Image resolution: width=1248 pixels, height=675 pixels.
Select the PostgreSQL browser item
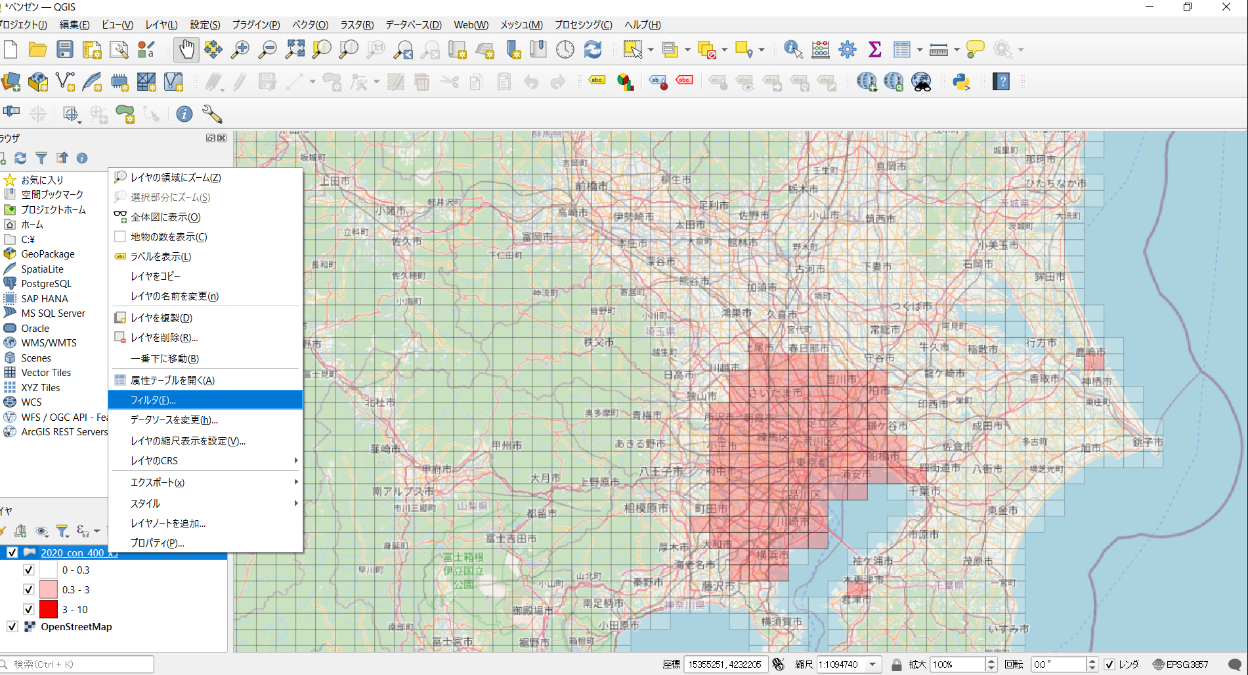[x=45, y=283]
